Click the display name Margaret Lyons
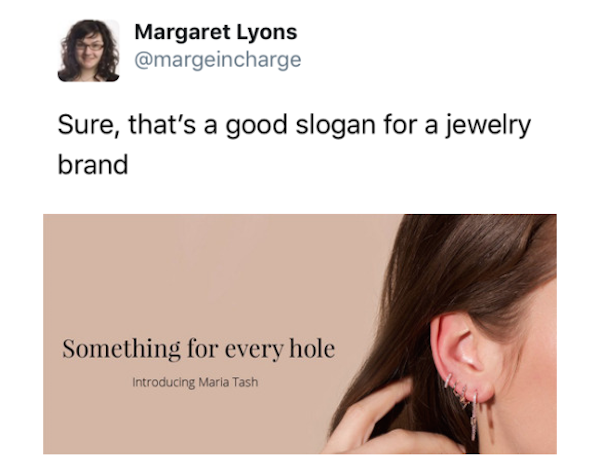Screen dimensions: 600x475 (215, 32)
